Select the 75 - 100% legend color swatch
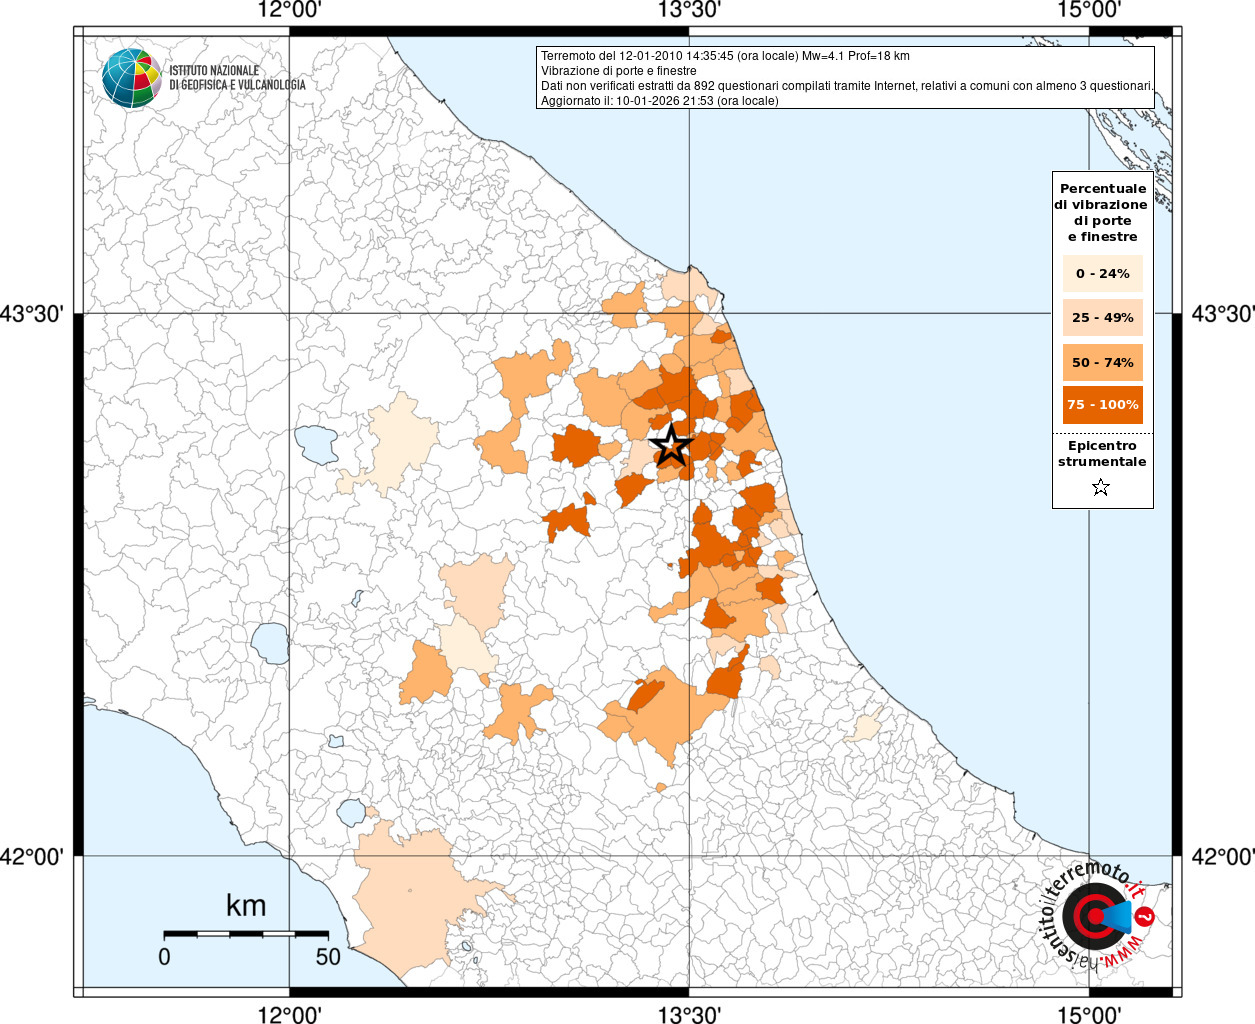 coord(1102,405)
